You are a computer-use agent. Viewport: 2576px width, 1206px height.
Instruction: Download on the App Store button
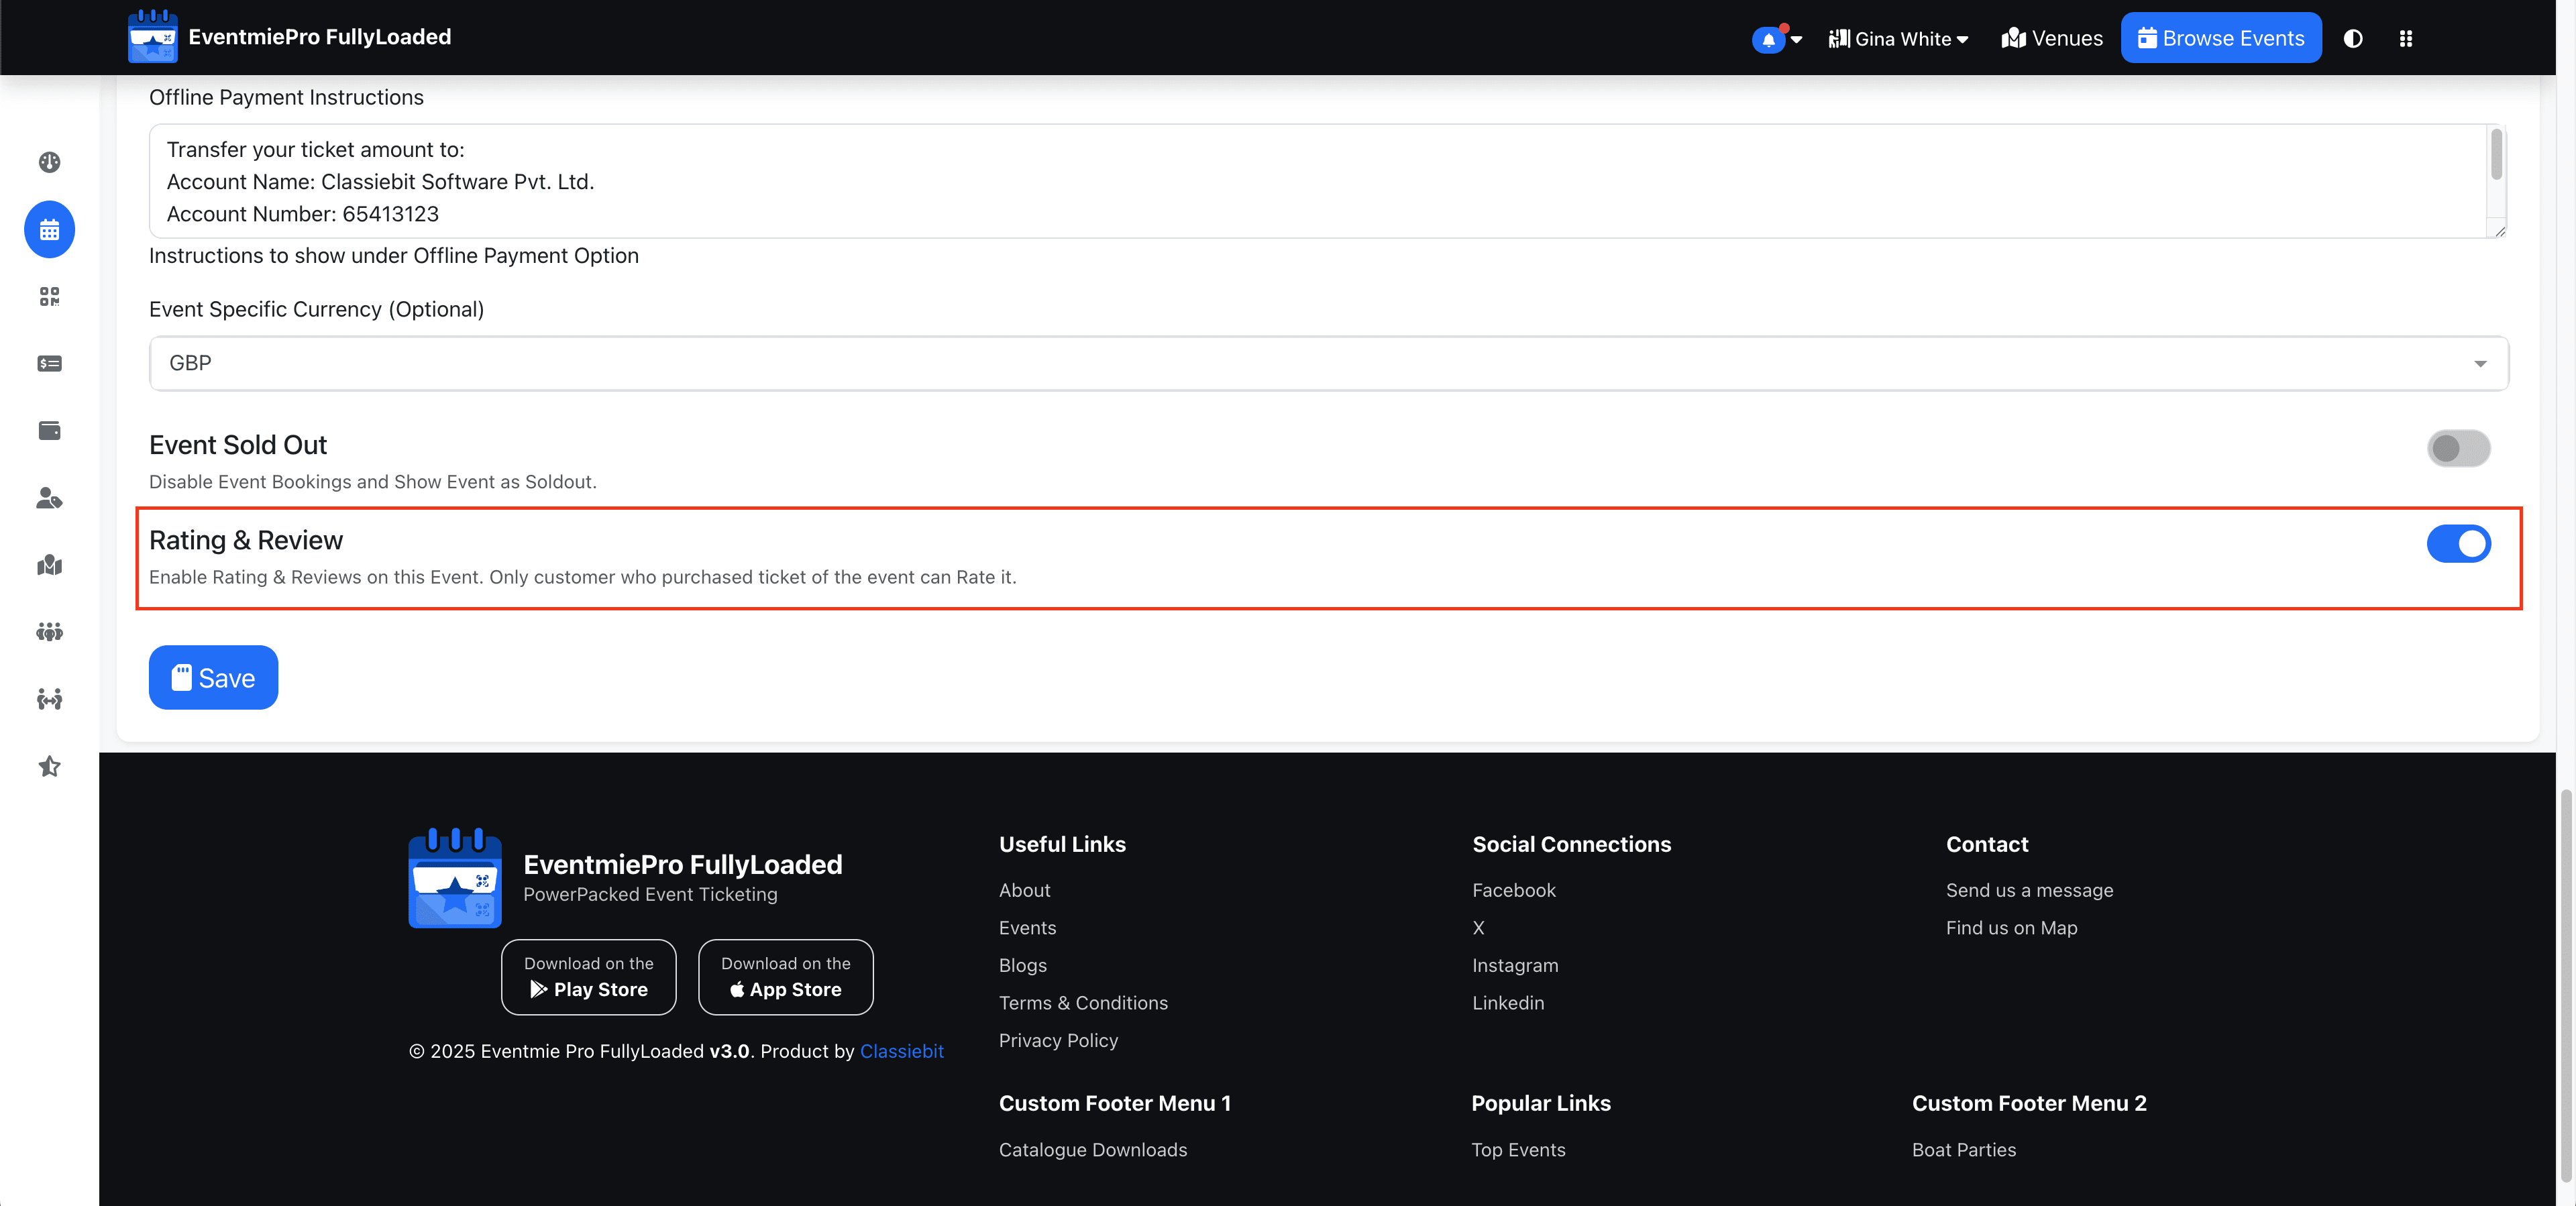coord(785,976)
